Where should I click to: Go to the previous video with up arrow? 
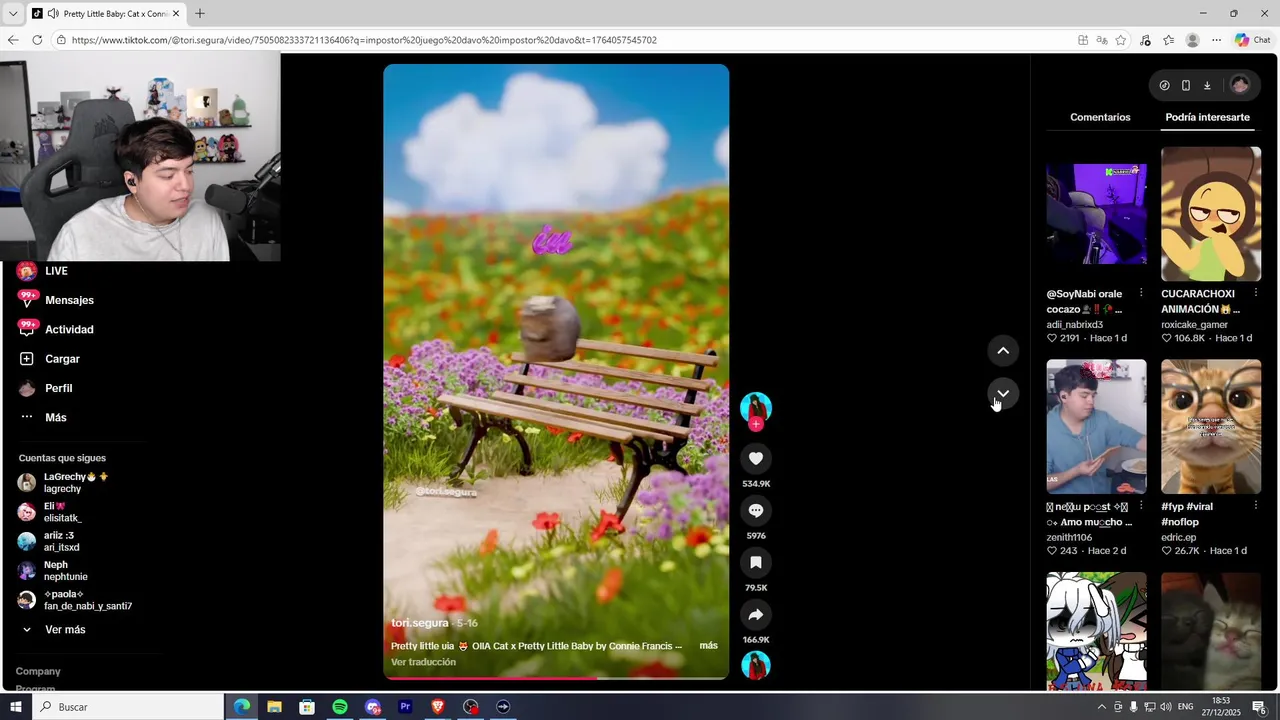pyautogui.click(x=1003, y=350)
